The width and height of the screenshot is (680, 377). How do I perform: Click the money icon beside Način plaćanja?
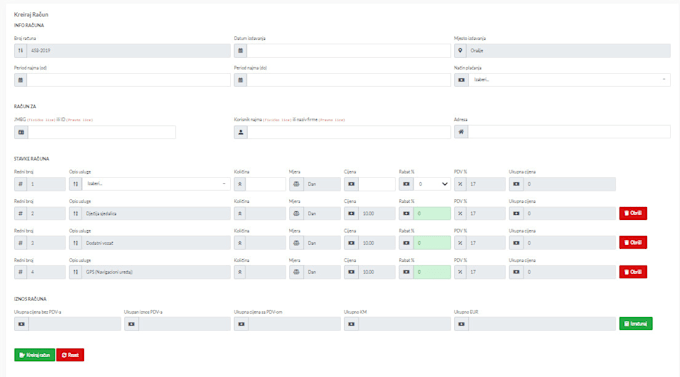(461, 80)
